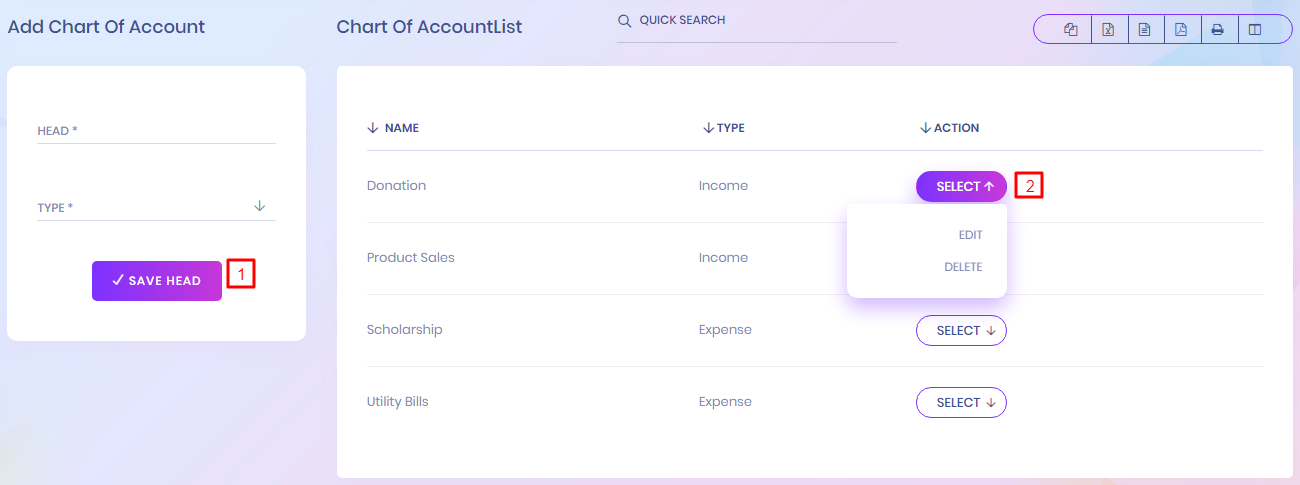Open the Type dropdown field
The width and height of the screenshot is (1300, 485).
point(156,207)
